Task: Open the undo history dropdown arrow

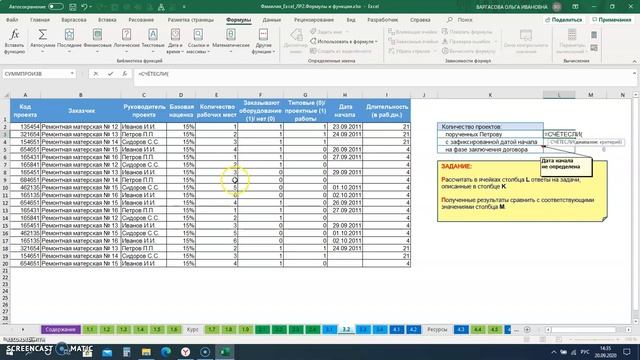Action: 90,7
